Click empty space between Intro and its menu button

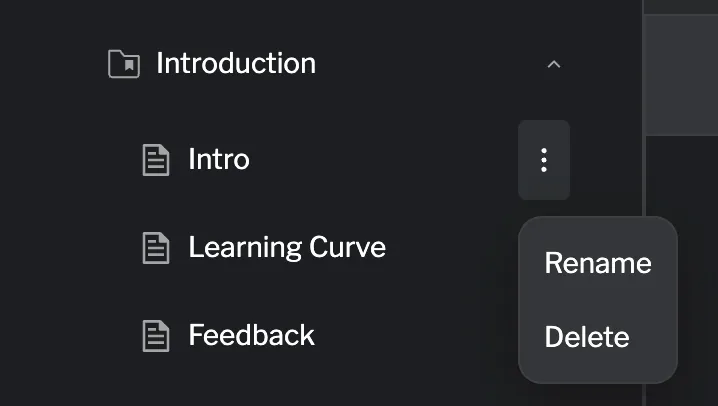click(x=380, y=160)
